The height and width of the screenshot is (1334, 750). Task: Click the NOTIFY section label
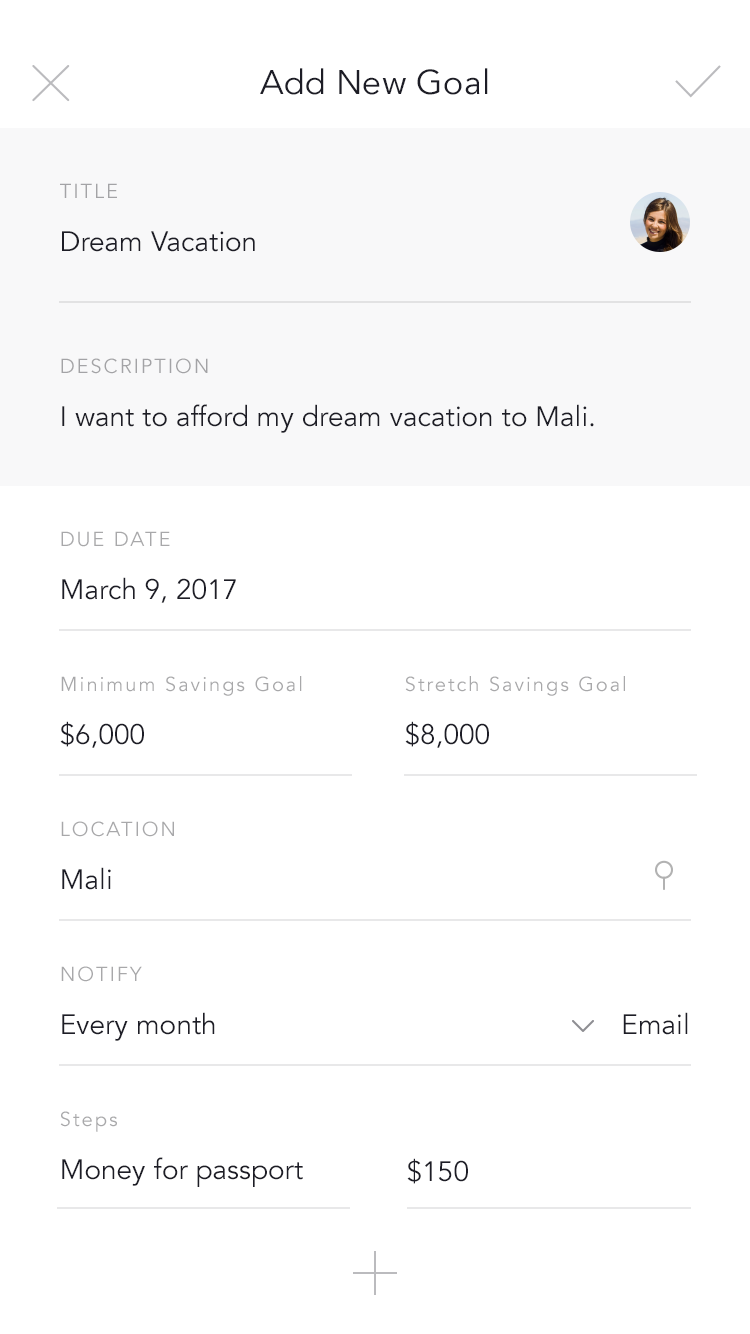pos(102,974)
